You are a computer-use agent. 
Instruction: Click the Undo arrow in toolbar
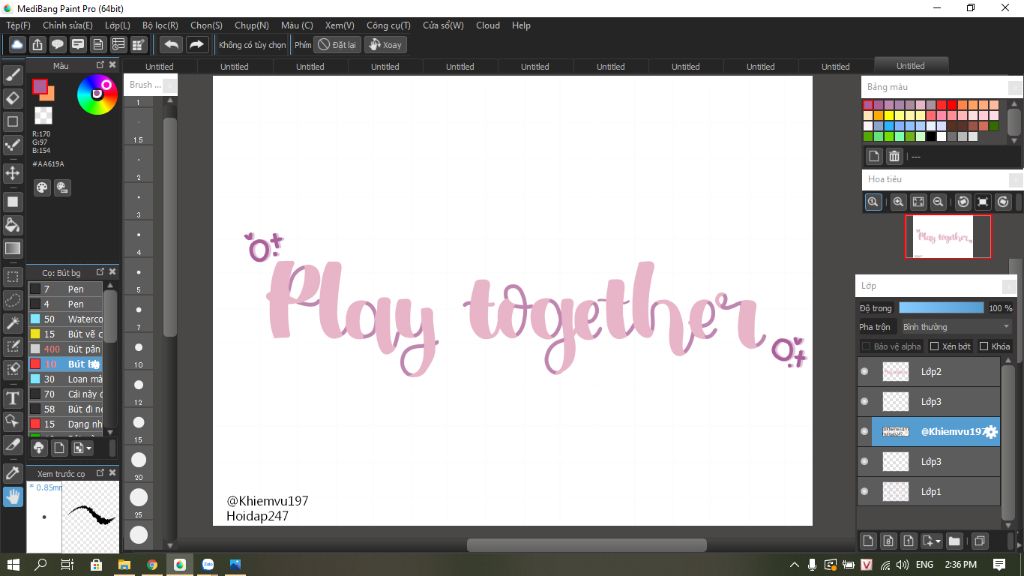[x=171, y=44]
